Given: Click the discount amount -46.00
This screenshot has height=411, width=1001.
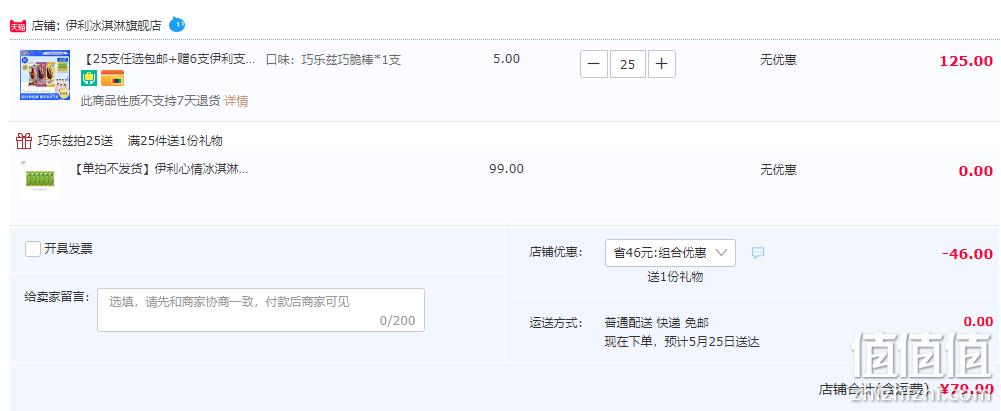Looking at the screenshot, I should [967, 253].
